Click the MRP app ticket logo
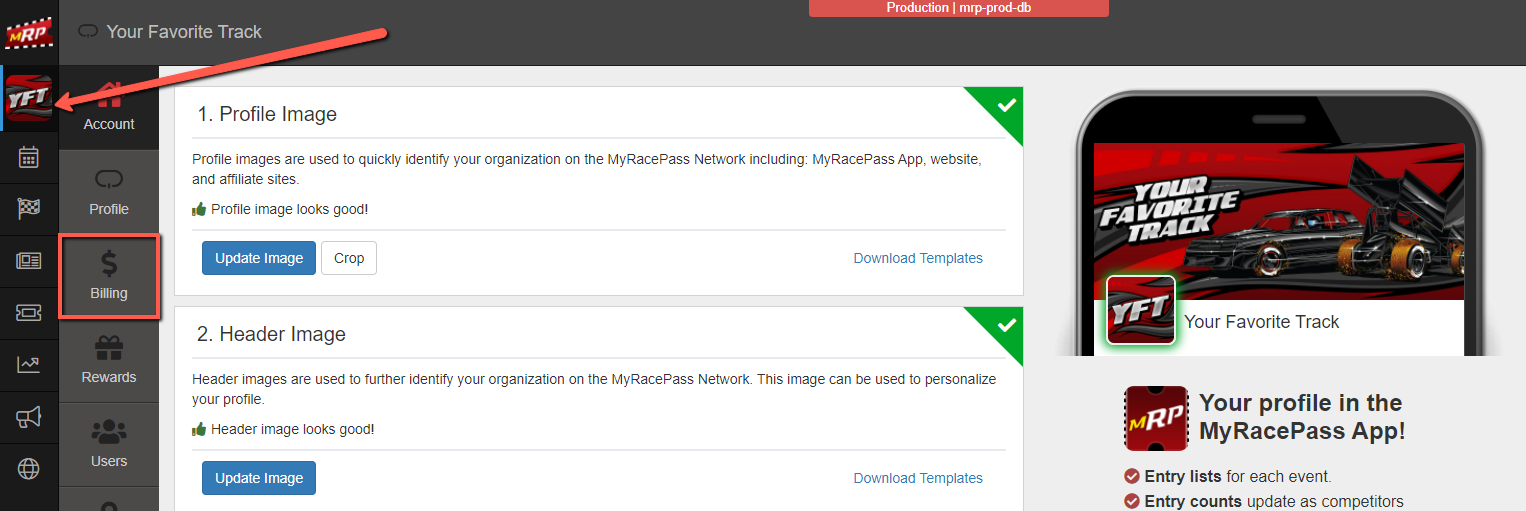 pyautogui.click(x=1156, y=418)
